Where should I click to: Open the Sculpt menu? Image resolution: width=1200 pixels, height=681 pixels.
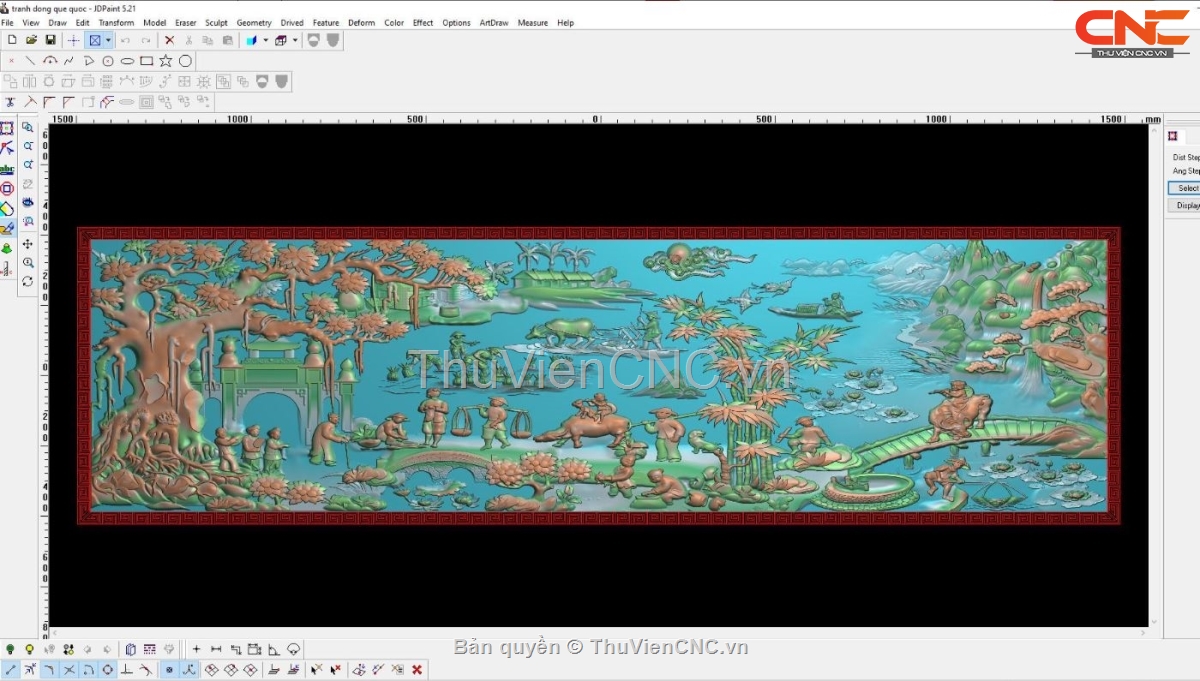(x=216, y=22)
